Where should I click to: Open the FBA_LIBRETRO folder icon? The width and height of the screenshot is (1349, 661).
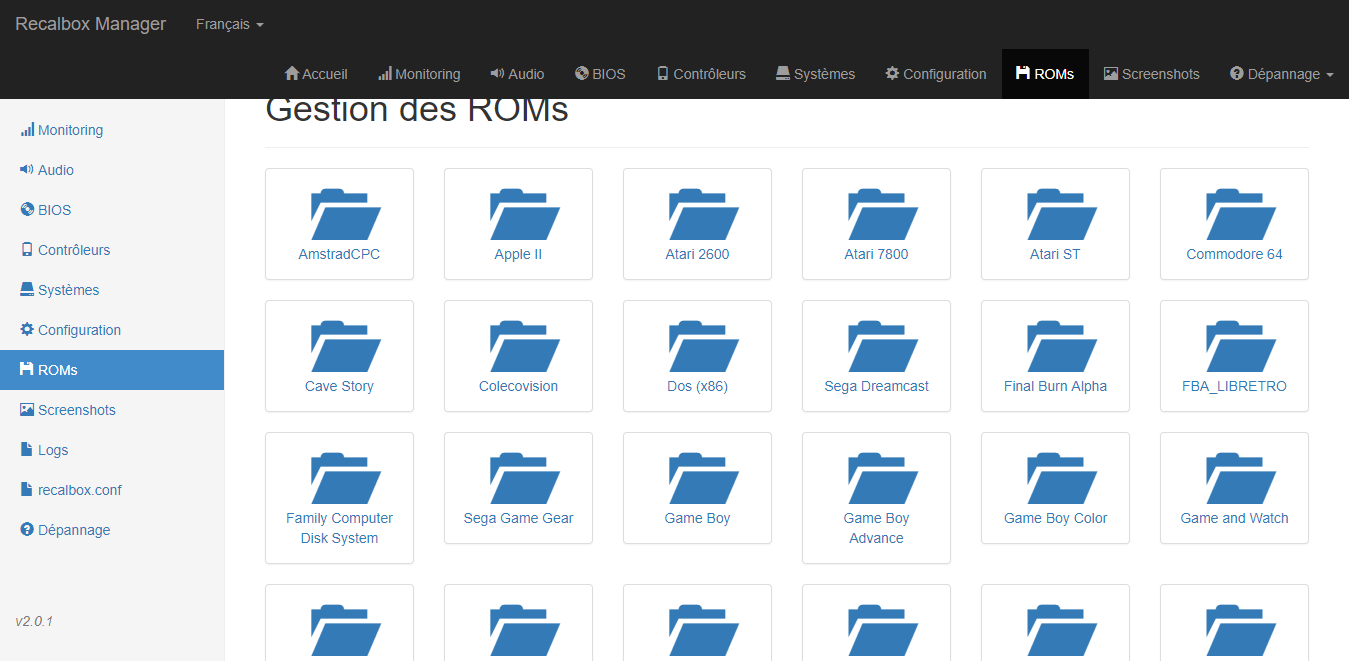pos(1234,344)
